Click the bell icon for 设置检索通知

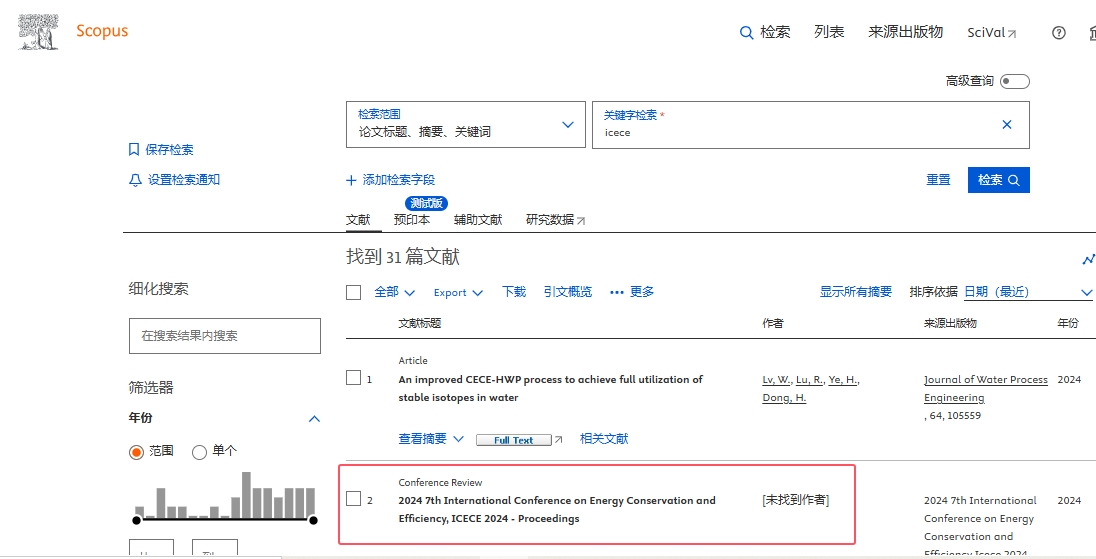coord(135,180)
